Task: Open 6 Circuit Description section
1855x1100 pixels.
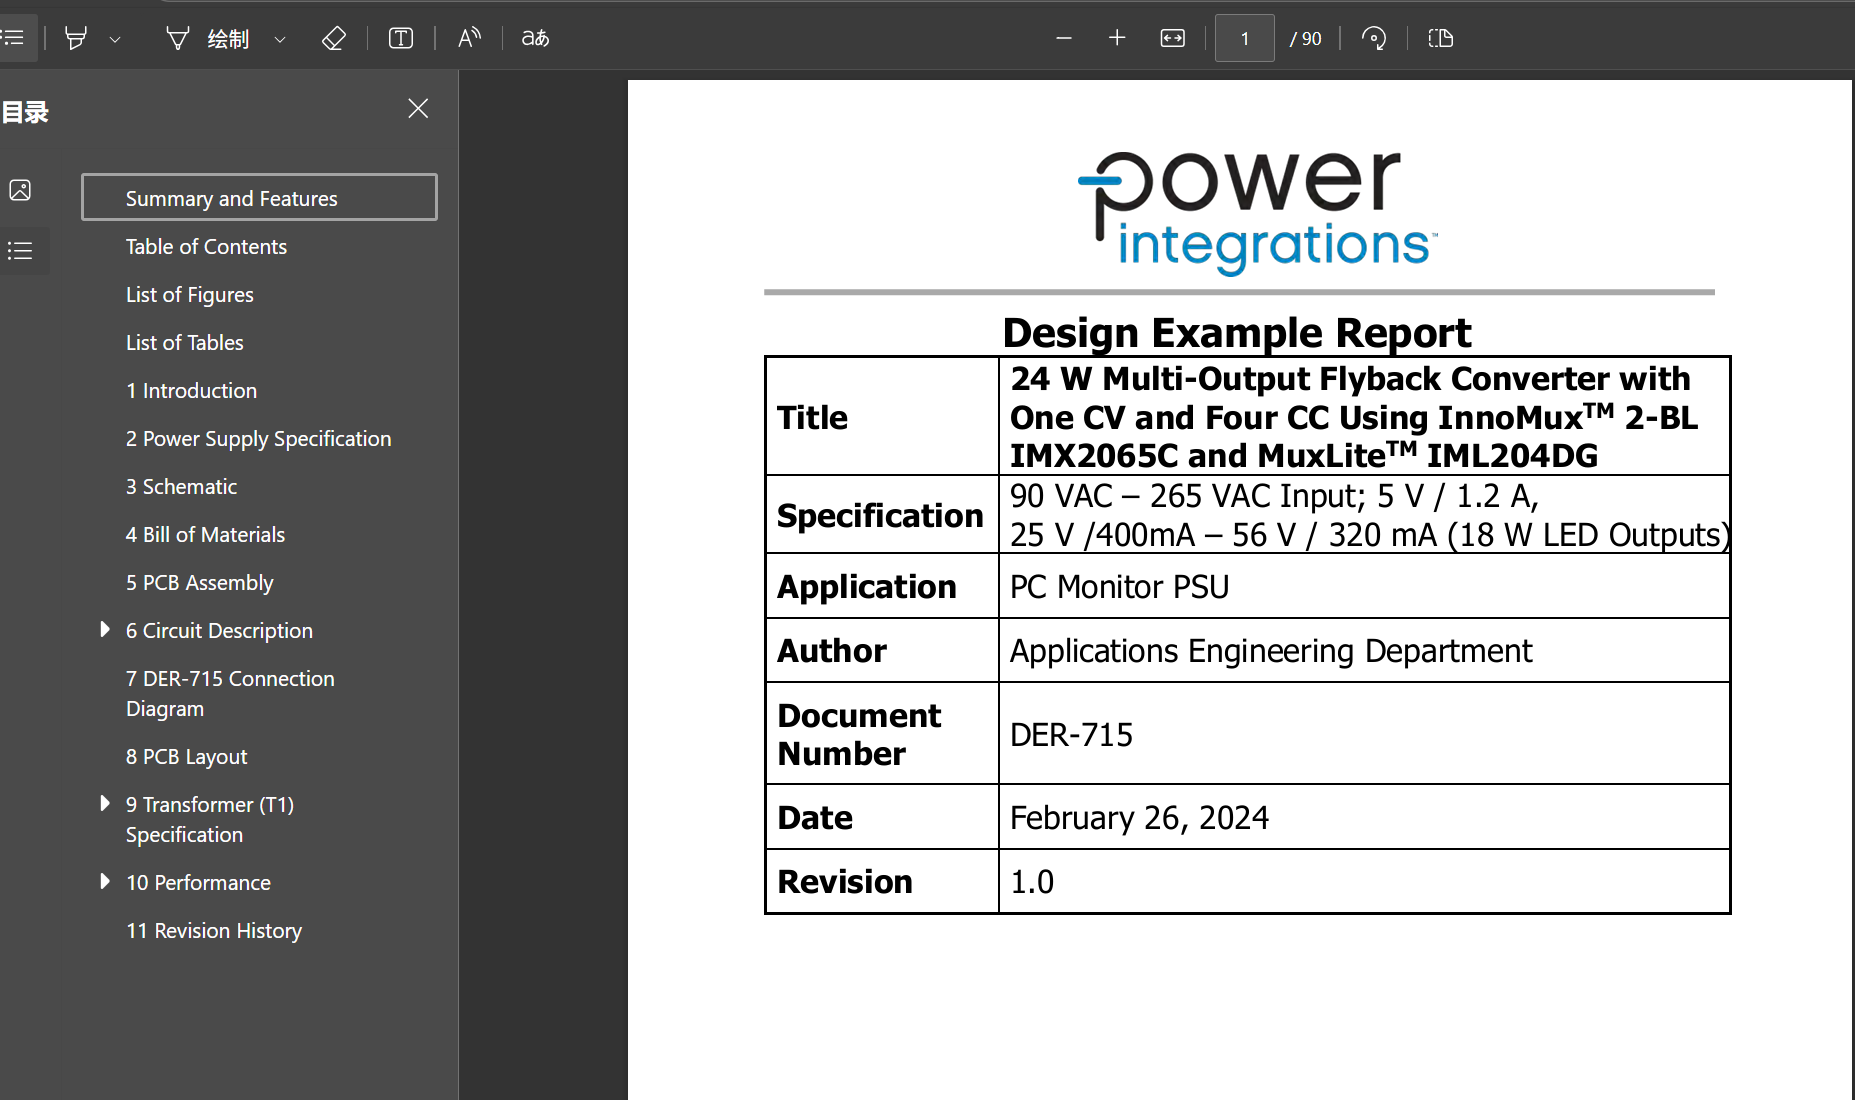Action: tap(219, 630)
